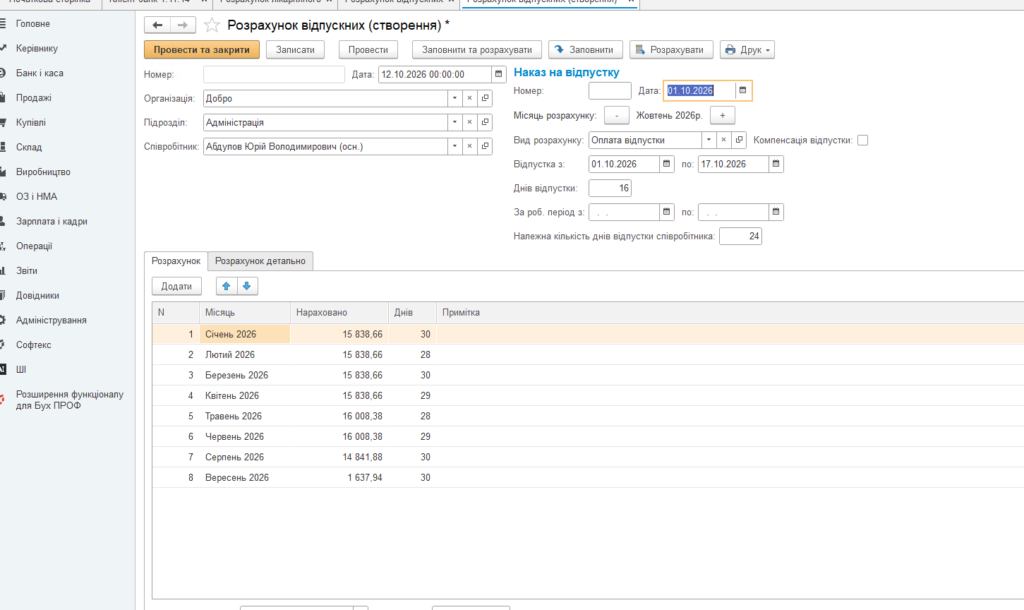Screen dimensions: 1024x610
Task: Toggle the Компенсація відпустки checkbox
Action: pyautogui.click(x=863, y=140)
